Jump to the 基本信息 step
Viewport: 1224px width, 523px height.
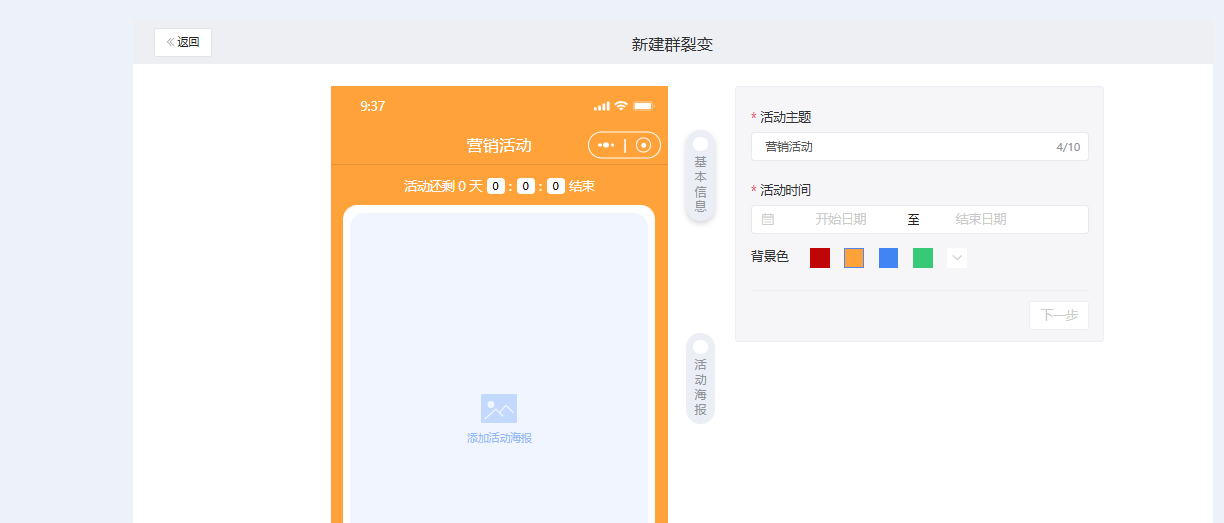pyautogui.click(x=700, y=176)
